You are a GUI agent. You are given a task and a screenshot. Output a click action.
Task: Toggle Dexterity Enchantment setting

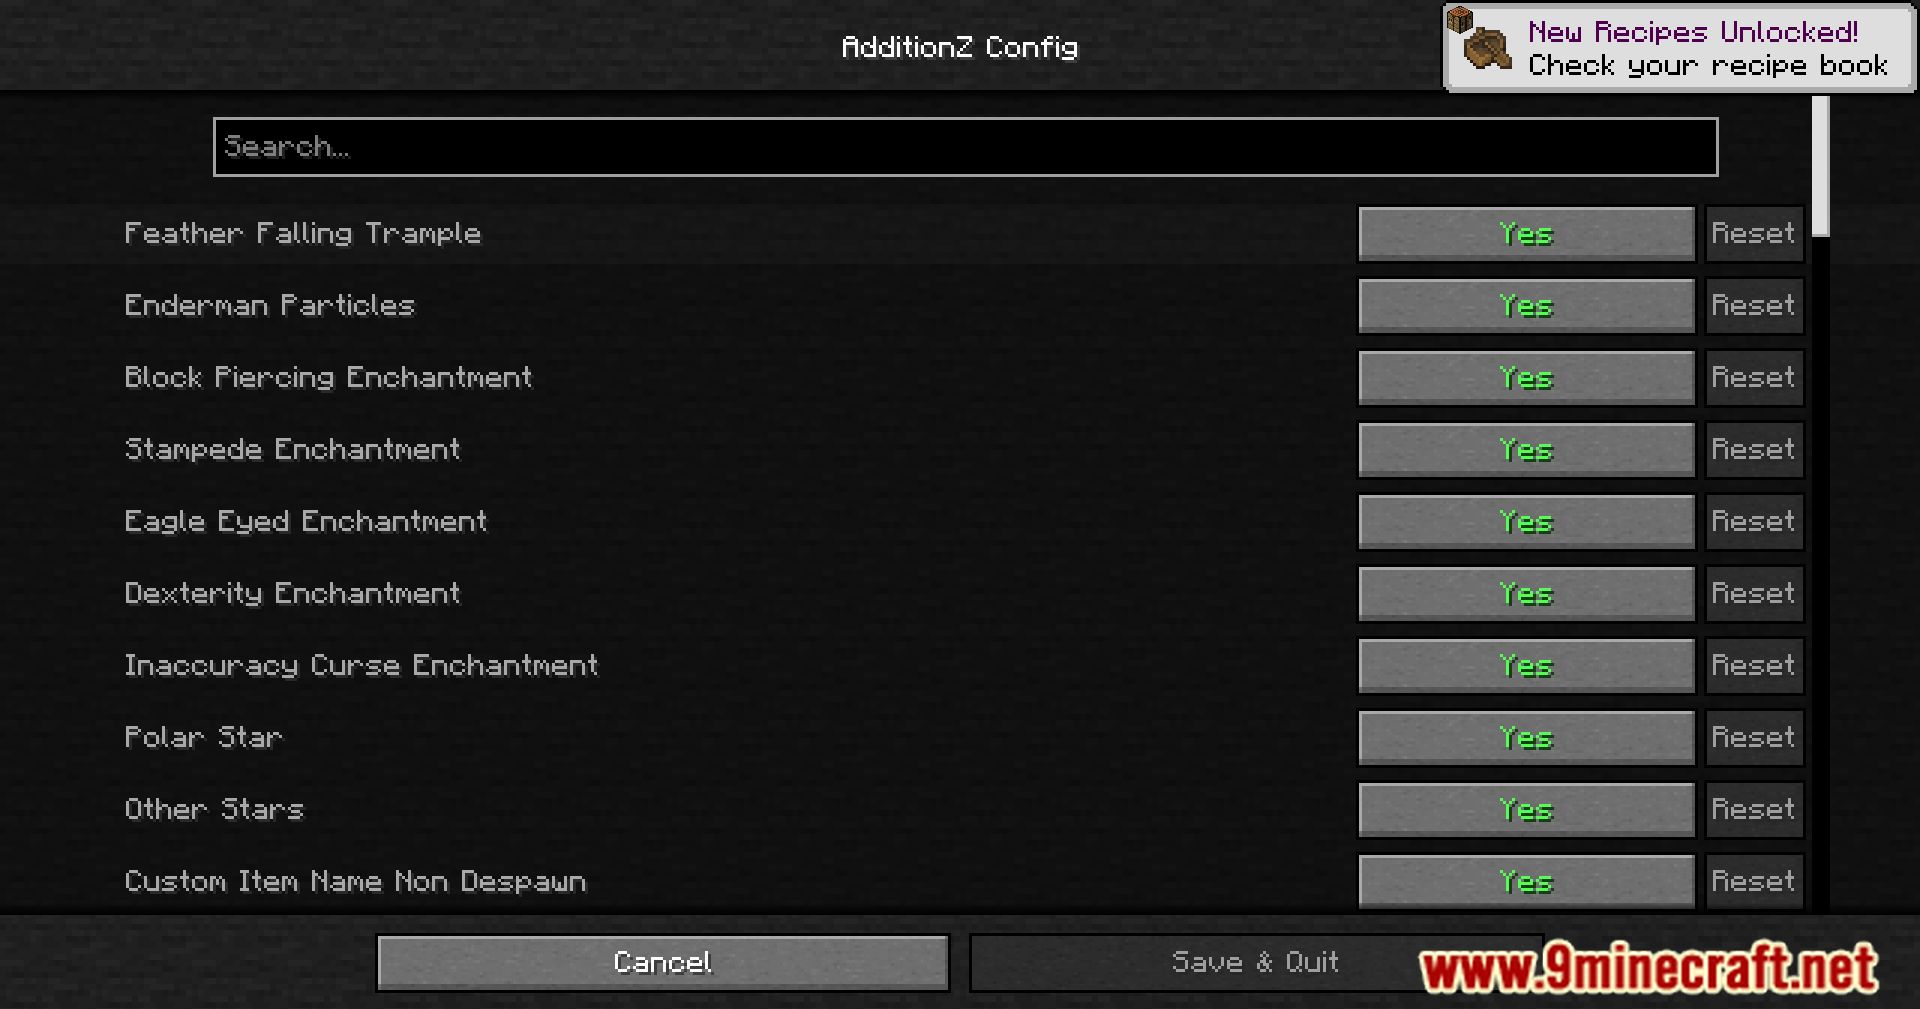click(x=1526, y=594)
